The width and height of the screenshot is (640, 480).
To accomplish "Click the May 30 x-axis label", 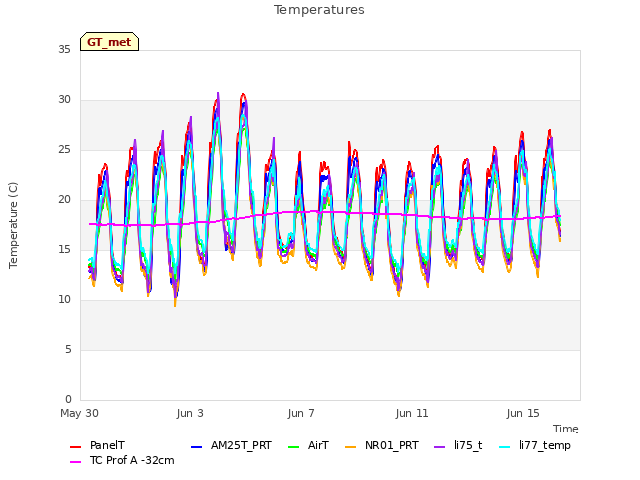I will [80, 413].
